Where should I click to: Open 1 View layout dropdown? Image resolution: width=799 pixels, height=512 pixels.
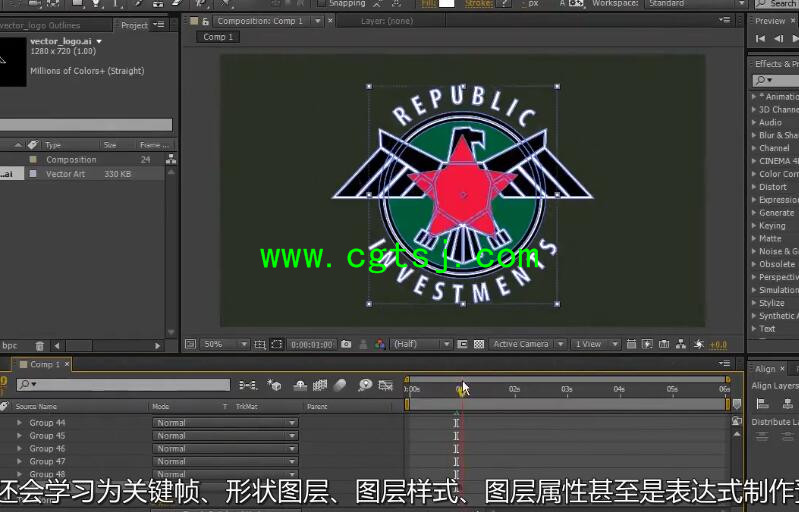point(595,344)
